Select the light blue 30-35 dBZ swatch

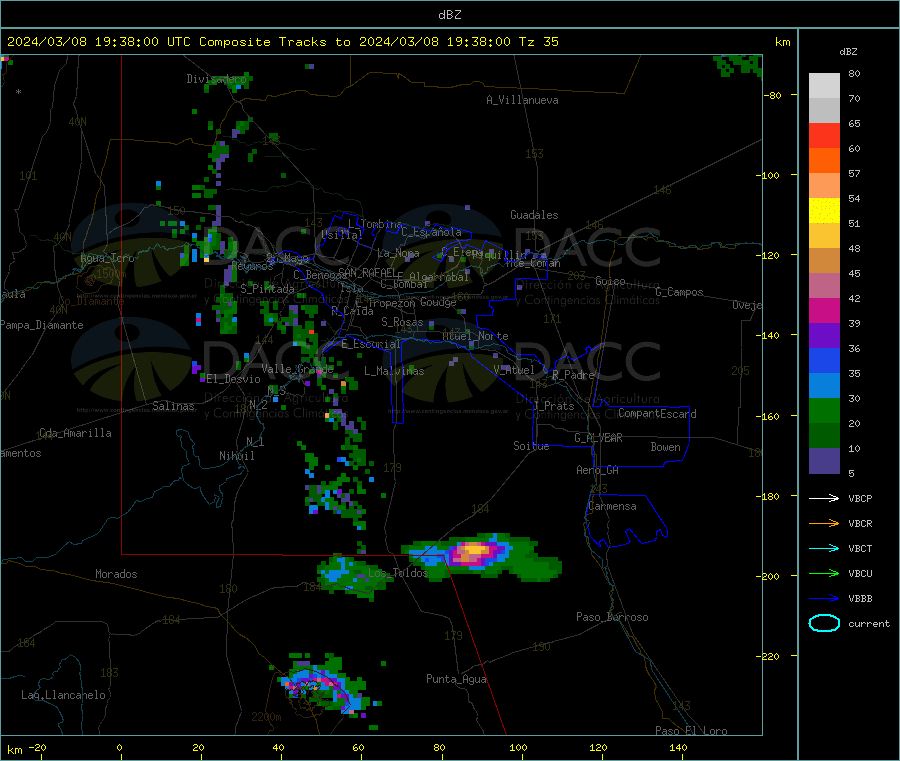click(824, 386)
